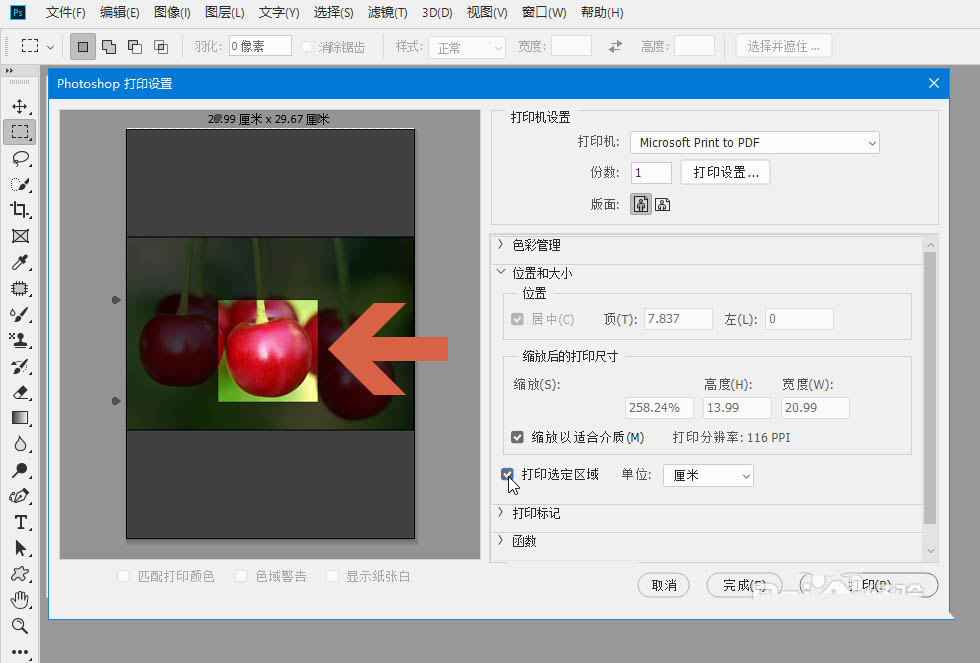
Task: Uncheck 打印选定区域 checkbox
Action: [508, 475]
